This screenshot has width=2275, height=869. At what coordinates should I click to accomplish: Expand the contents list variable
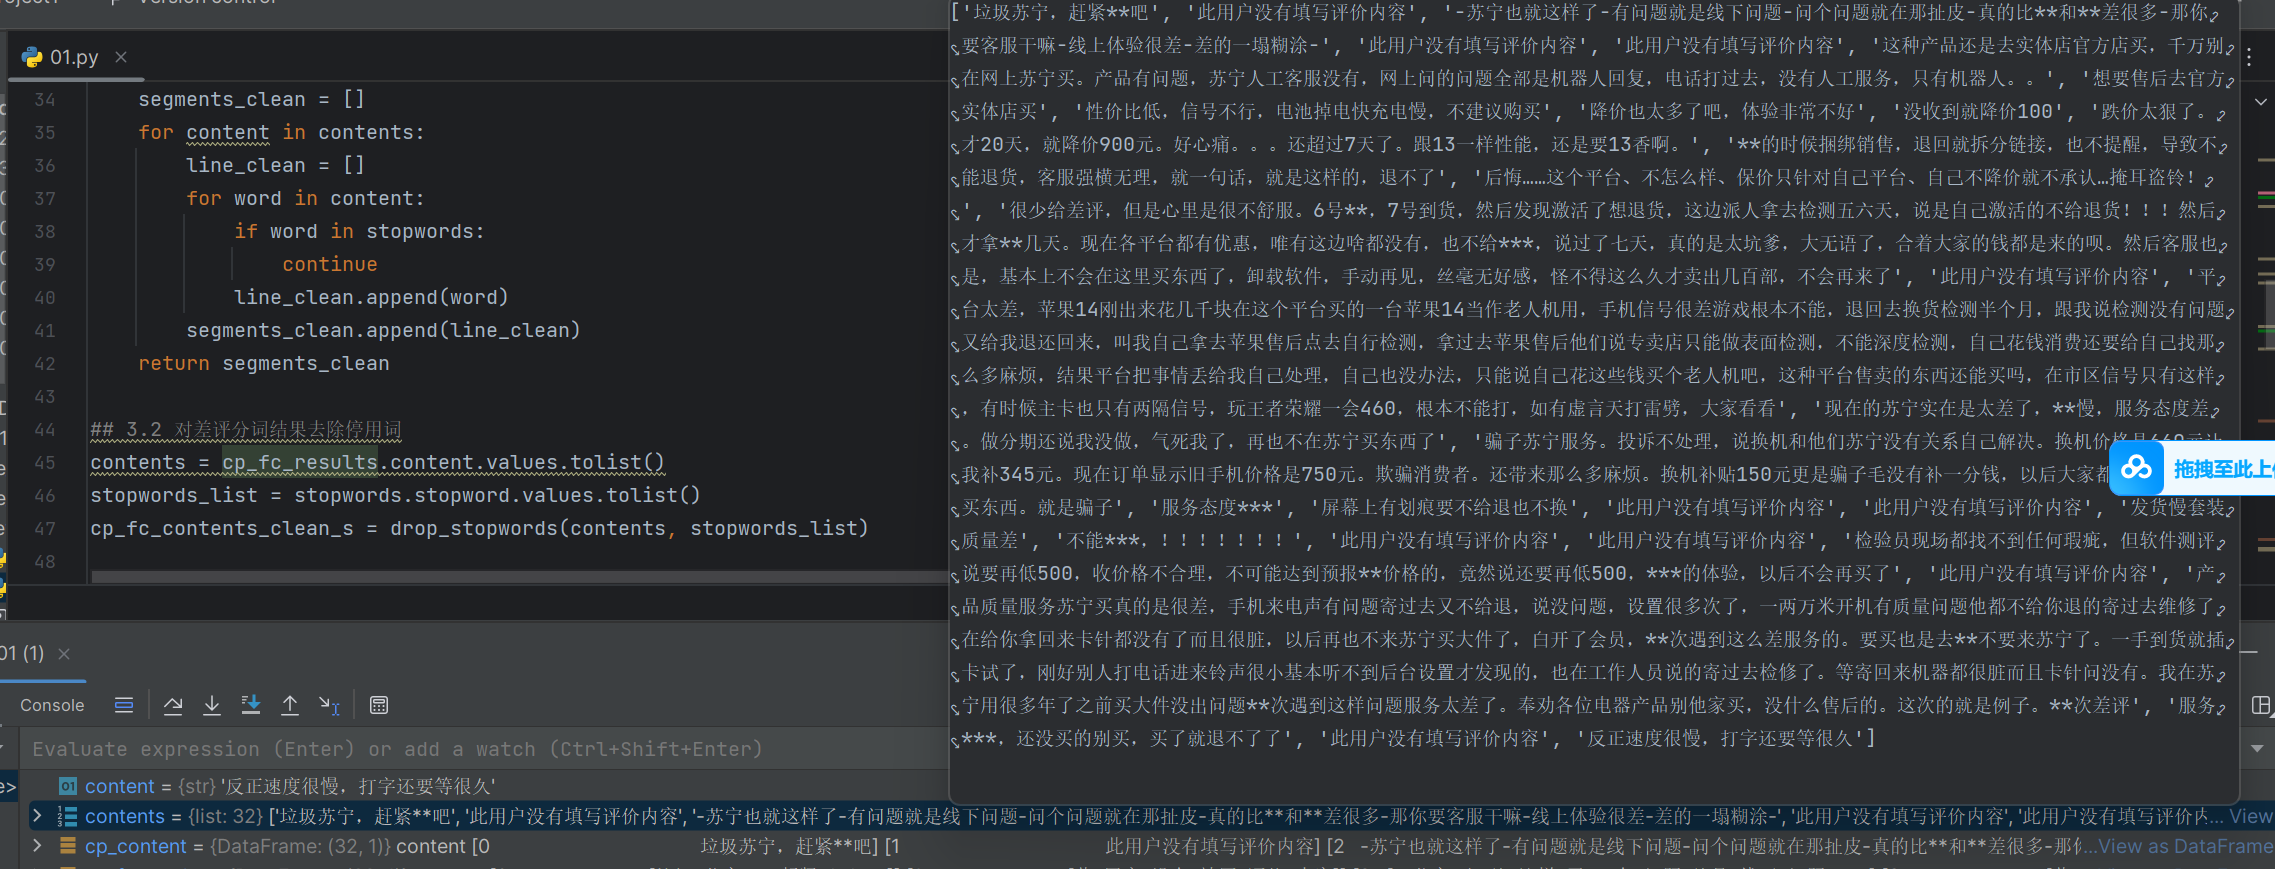click(x=37, y=816)
